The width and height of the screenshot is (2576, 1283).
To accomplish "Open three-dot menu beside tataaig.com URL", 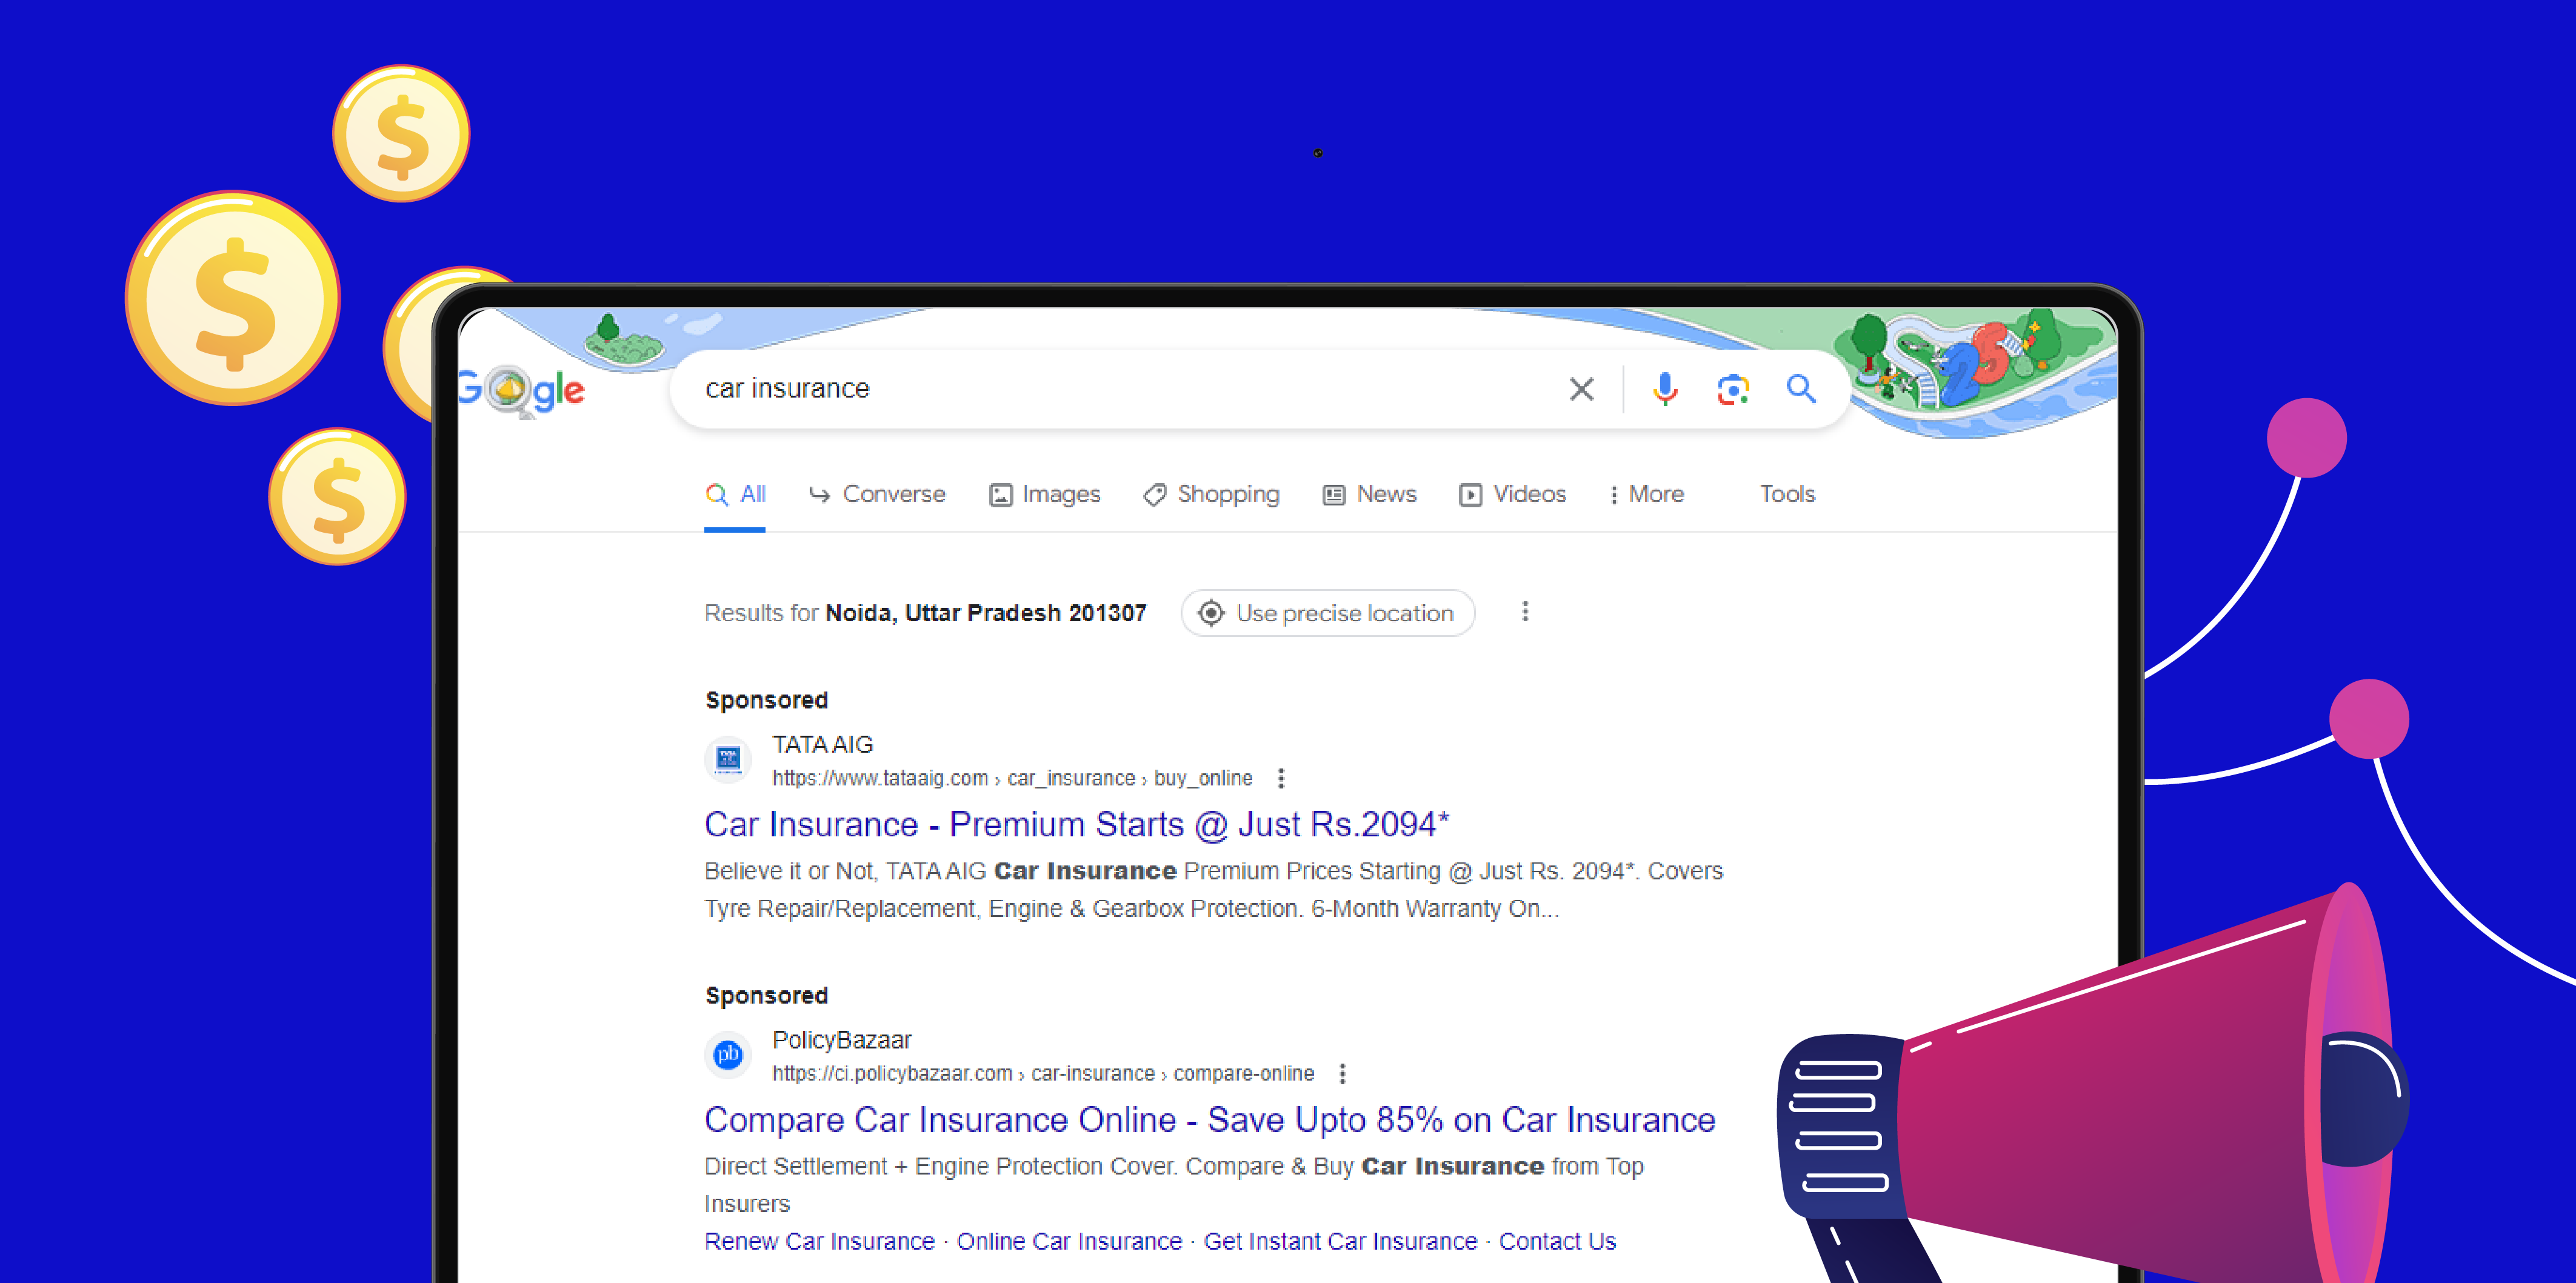I will coord(1281,778).
